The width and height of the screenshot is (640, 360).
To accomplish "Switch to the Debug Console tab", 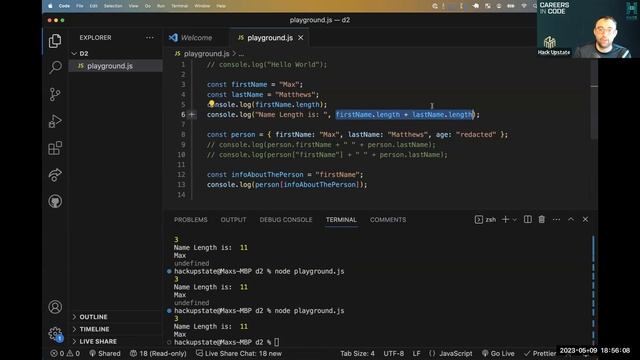I will [286, 220].
